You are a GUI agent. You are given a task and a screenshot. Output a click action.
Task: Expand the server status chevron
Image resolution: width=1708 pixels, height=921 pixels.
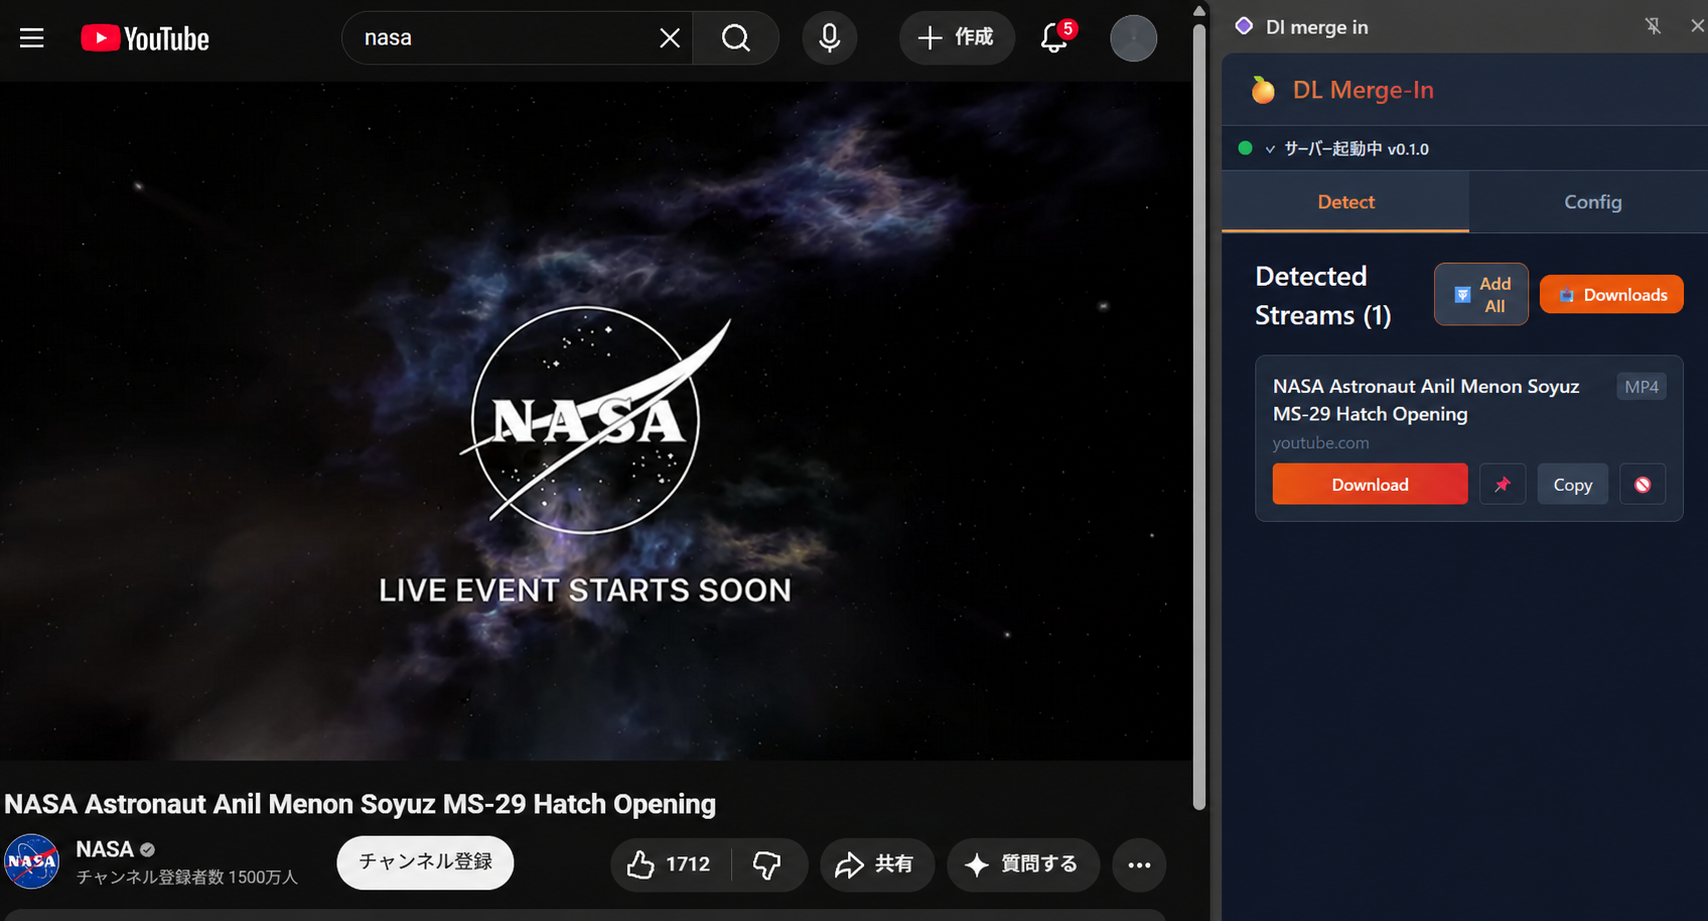pos(1270,149)
